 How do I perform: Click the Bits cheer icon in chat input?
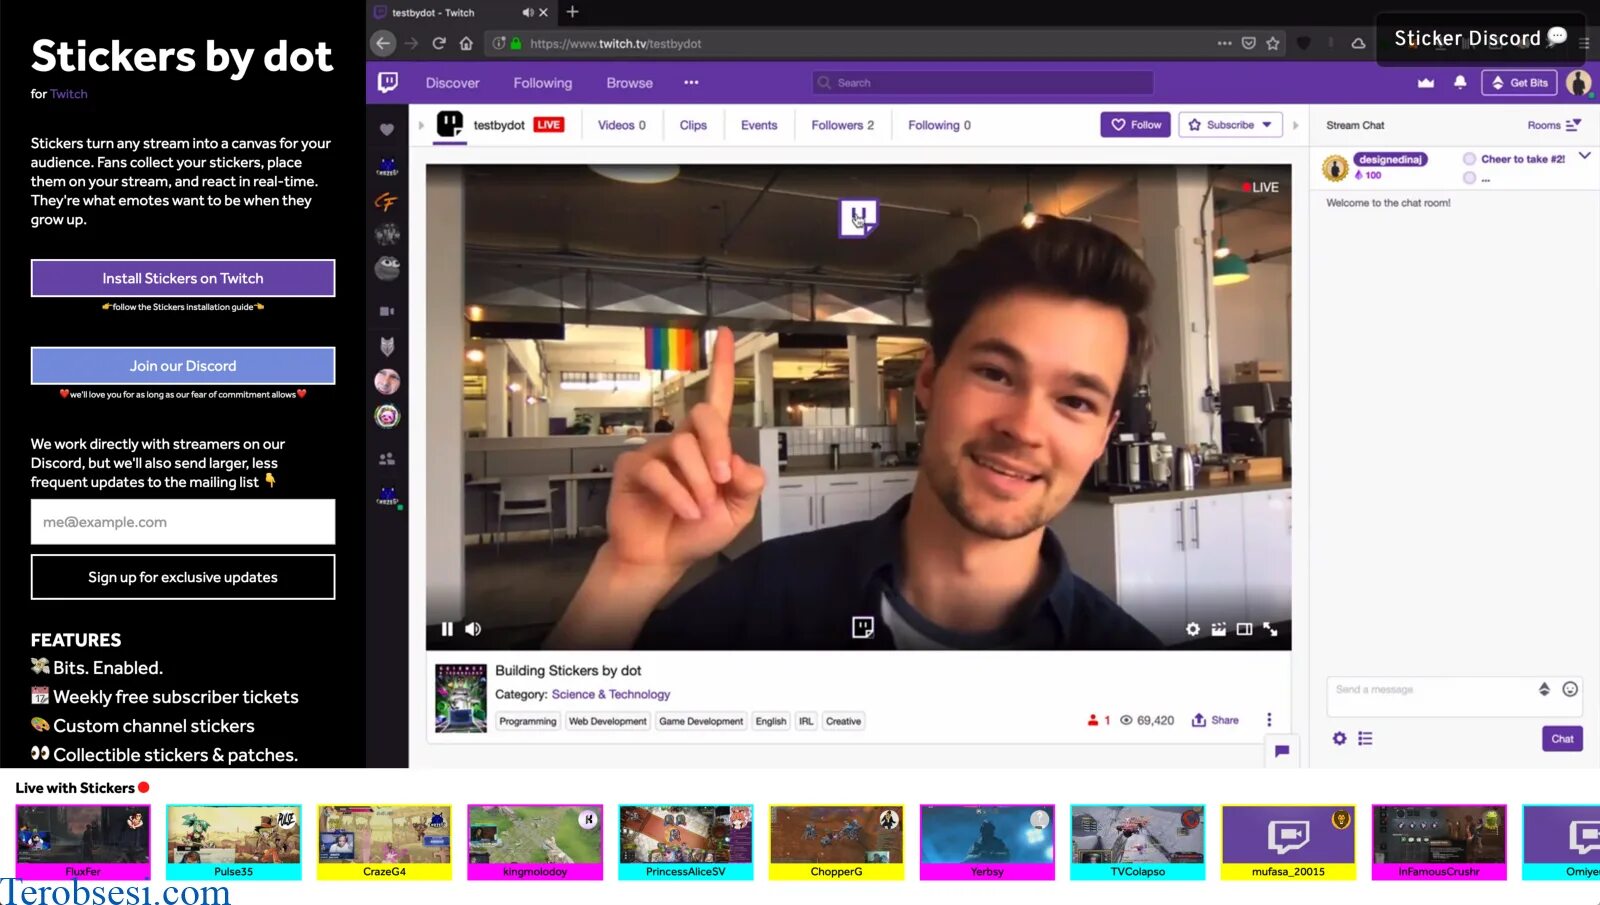click(x=1544, y=689)
